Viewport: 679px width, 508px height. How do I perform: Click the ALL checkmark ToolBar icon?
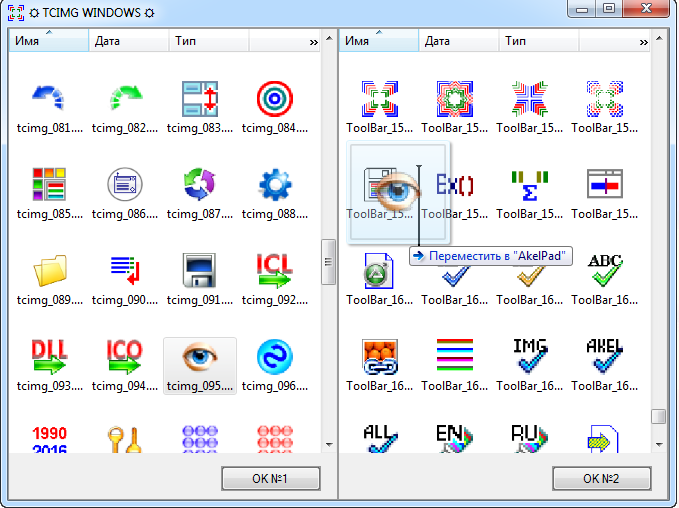379,439
